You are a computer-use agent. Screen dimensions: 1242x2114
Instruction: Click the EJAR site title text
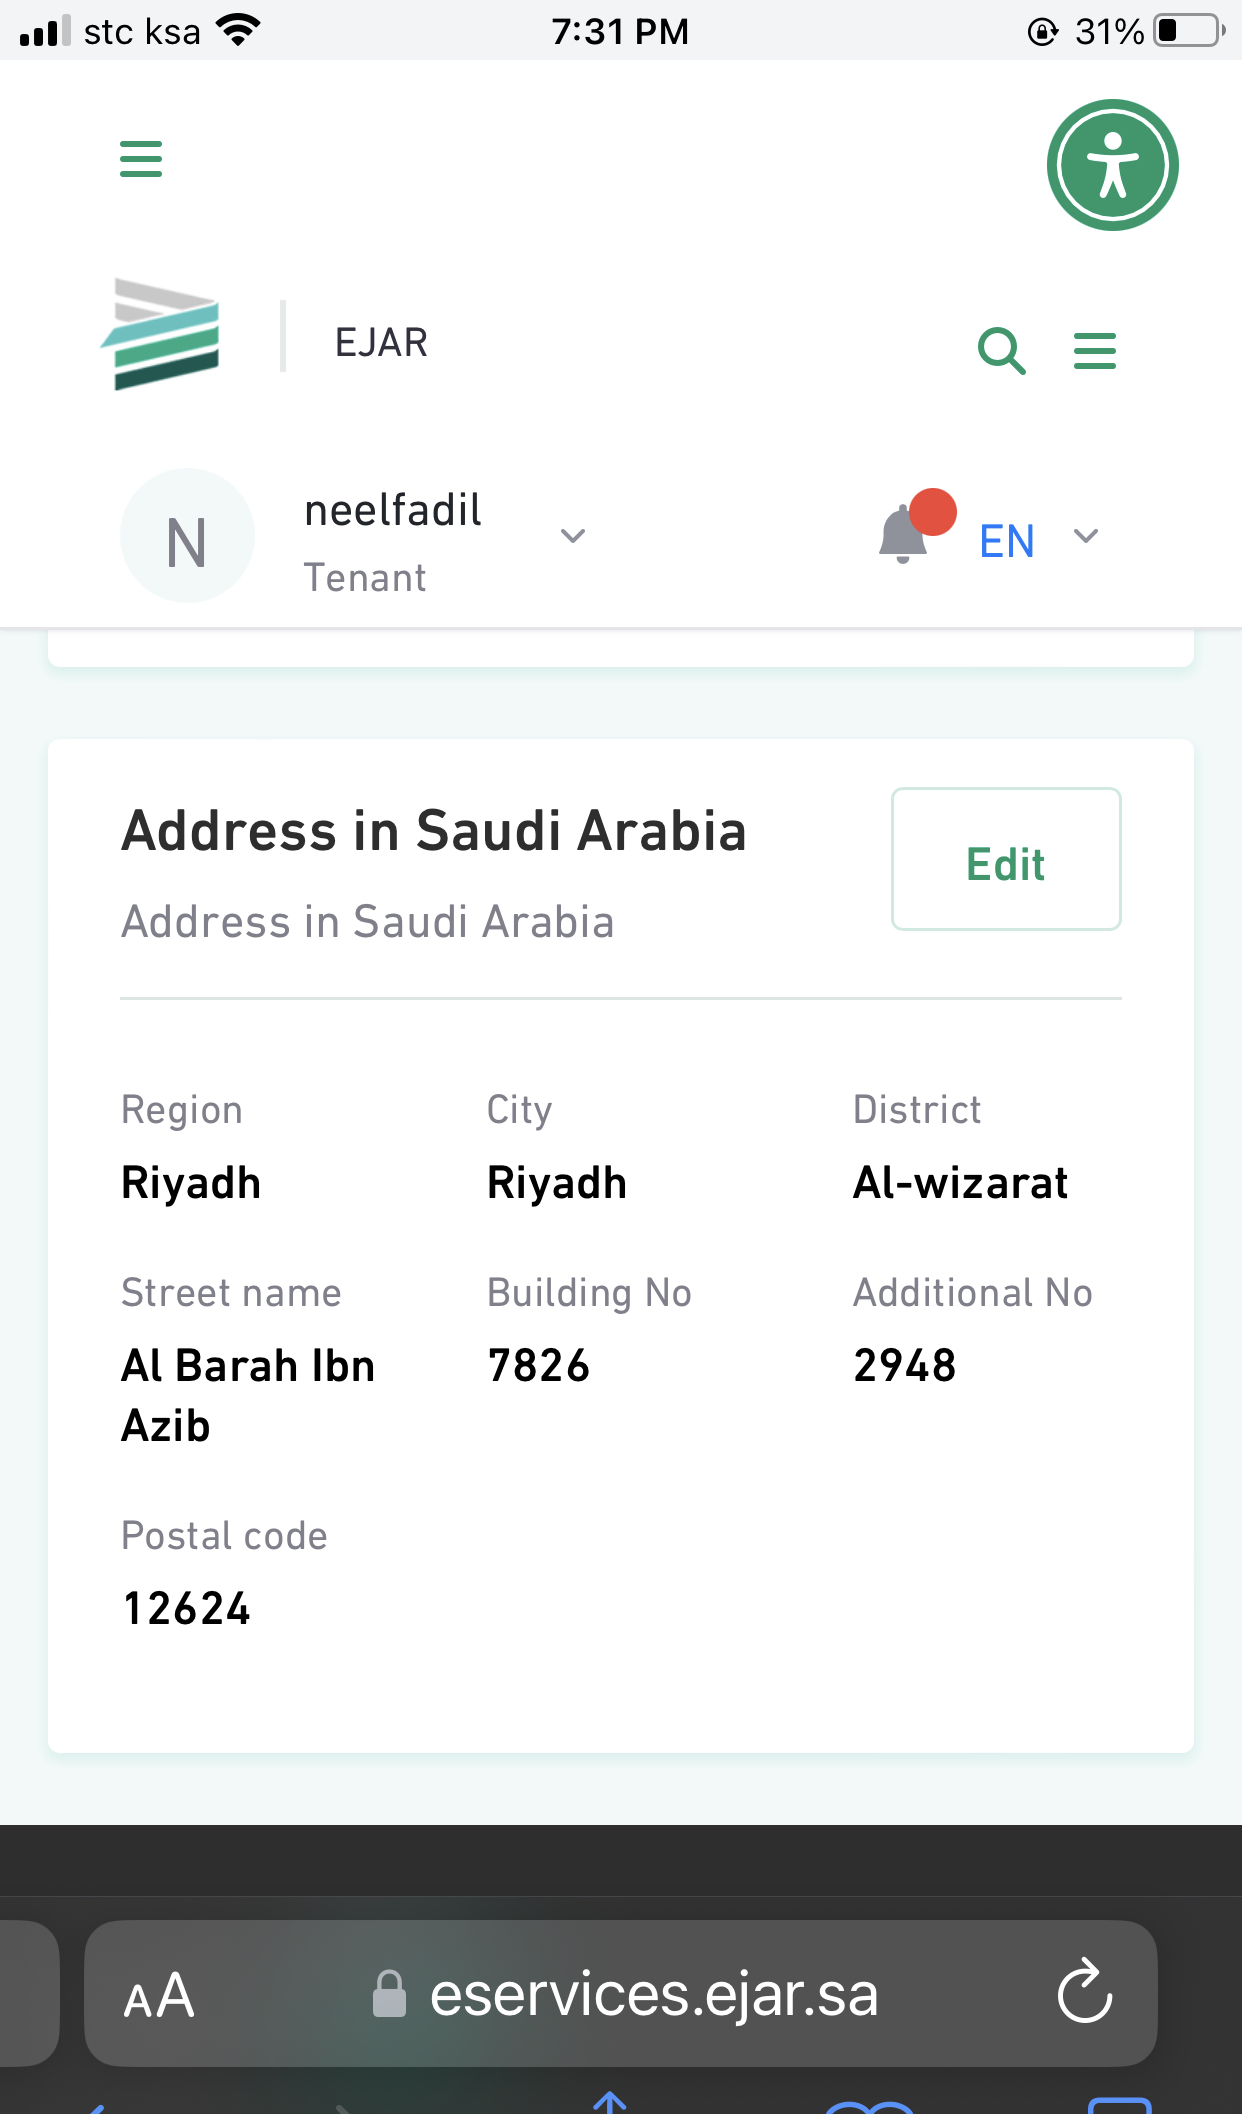[x=381, y=343]
